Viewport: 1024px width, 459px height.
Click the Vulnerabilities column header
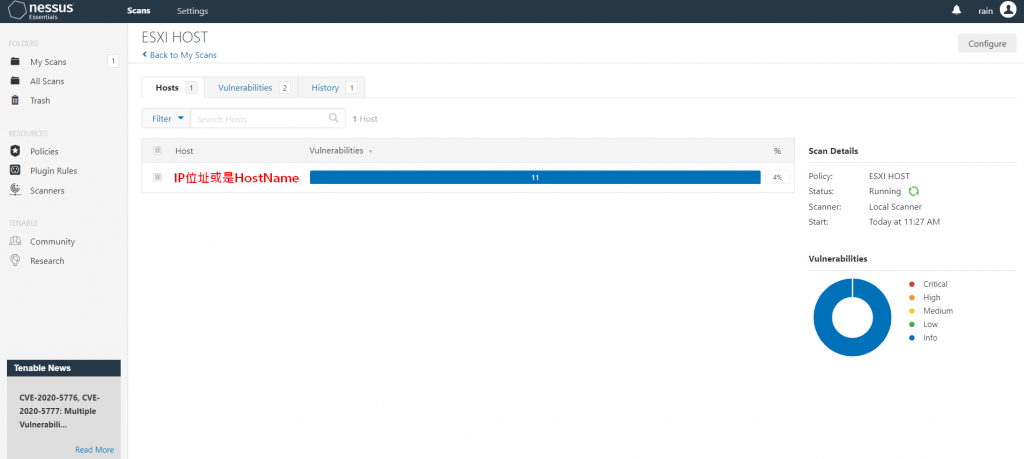pyautogui.click(x=336, y=151)
